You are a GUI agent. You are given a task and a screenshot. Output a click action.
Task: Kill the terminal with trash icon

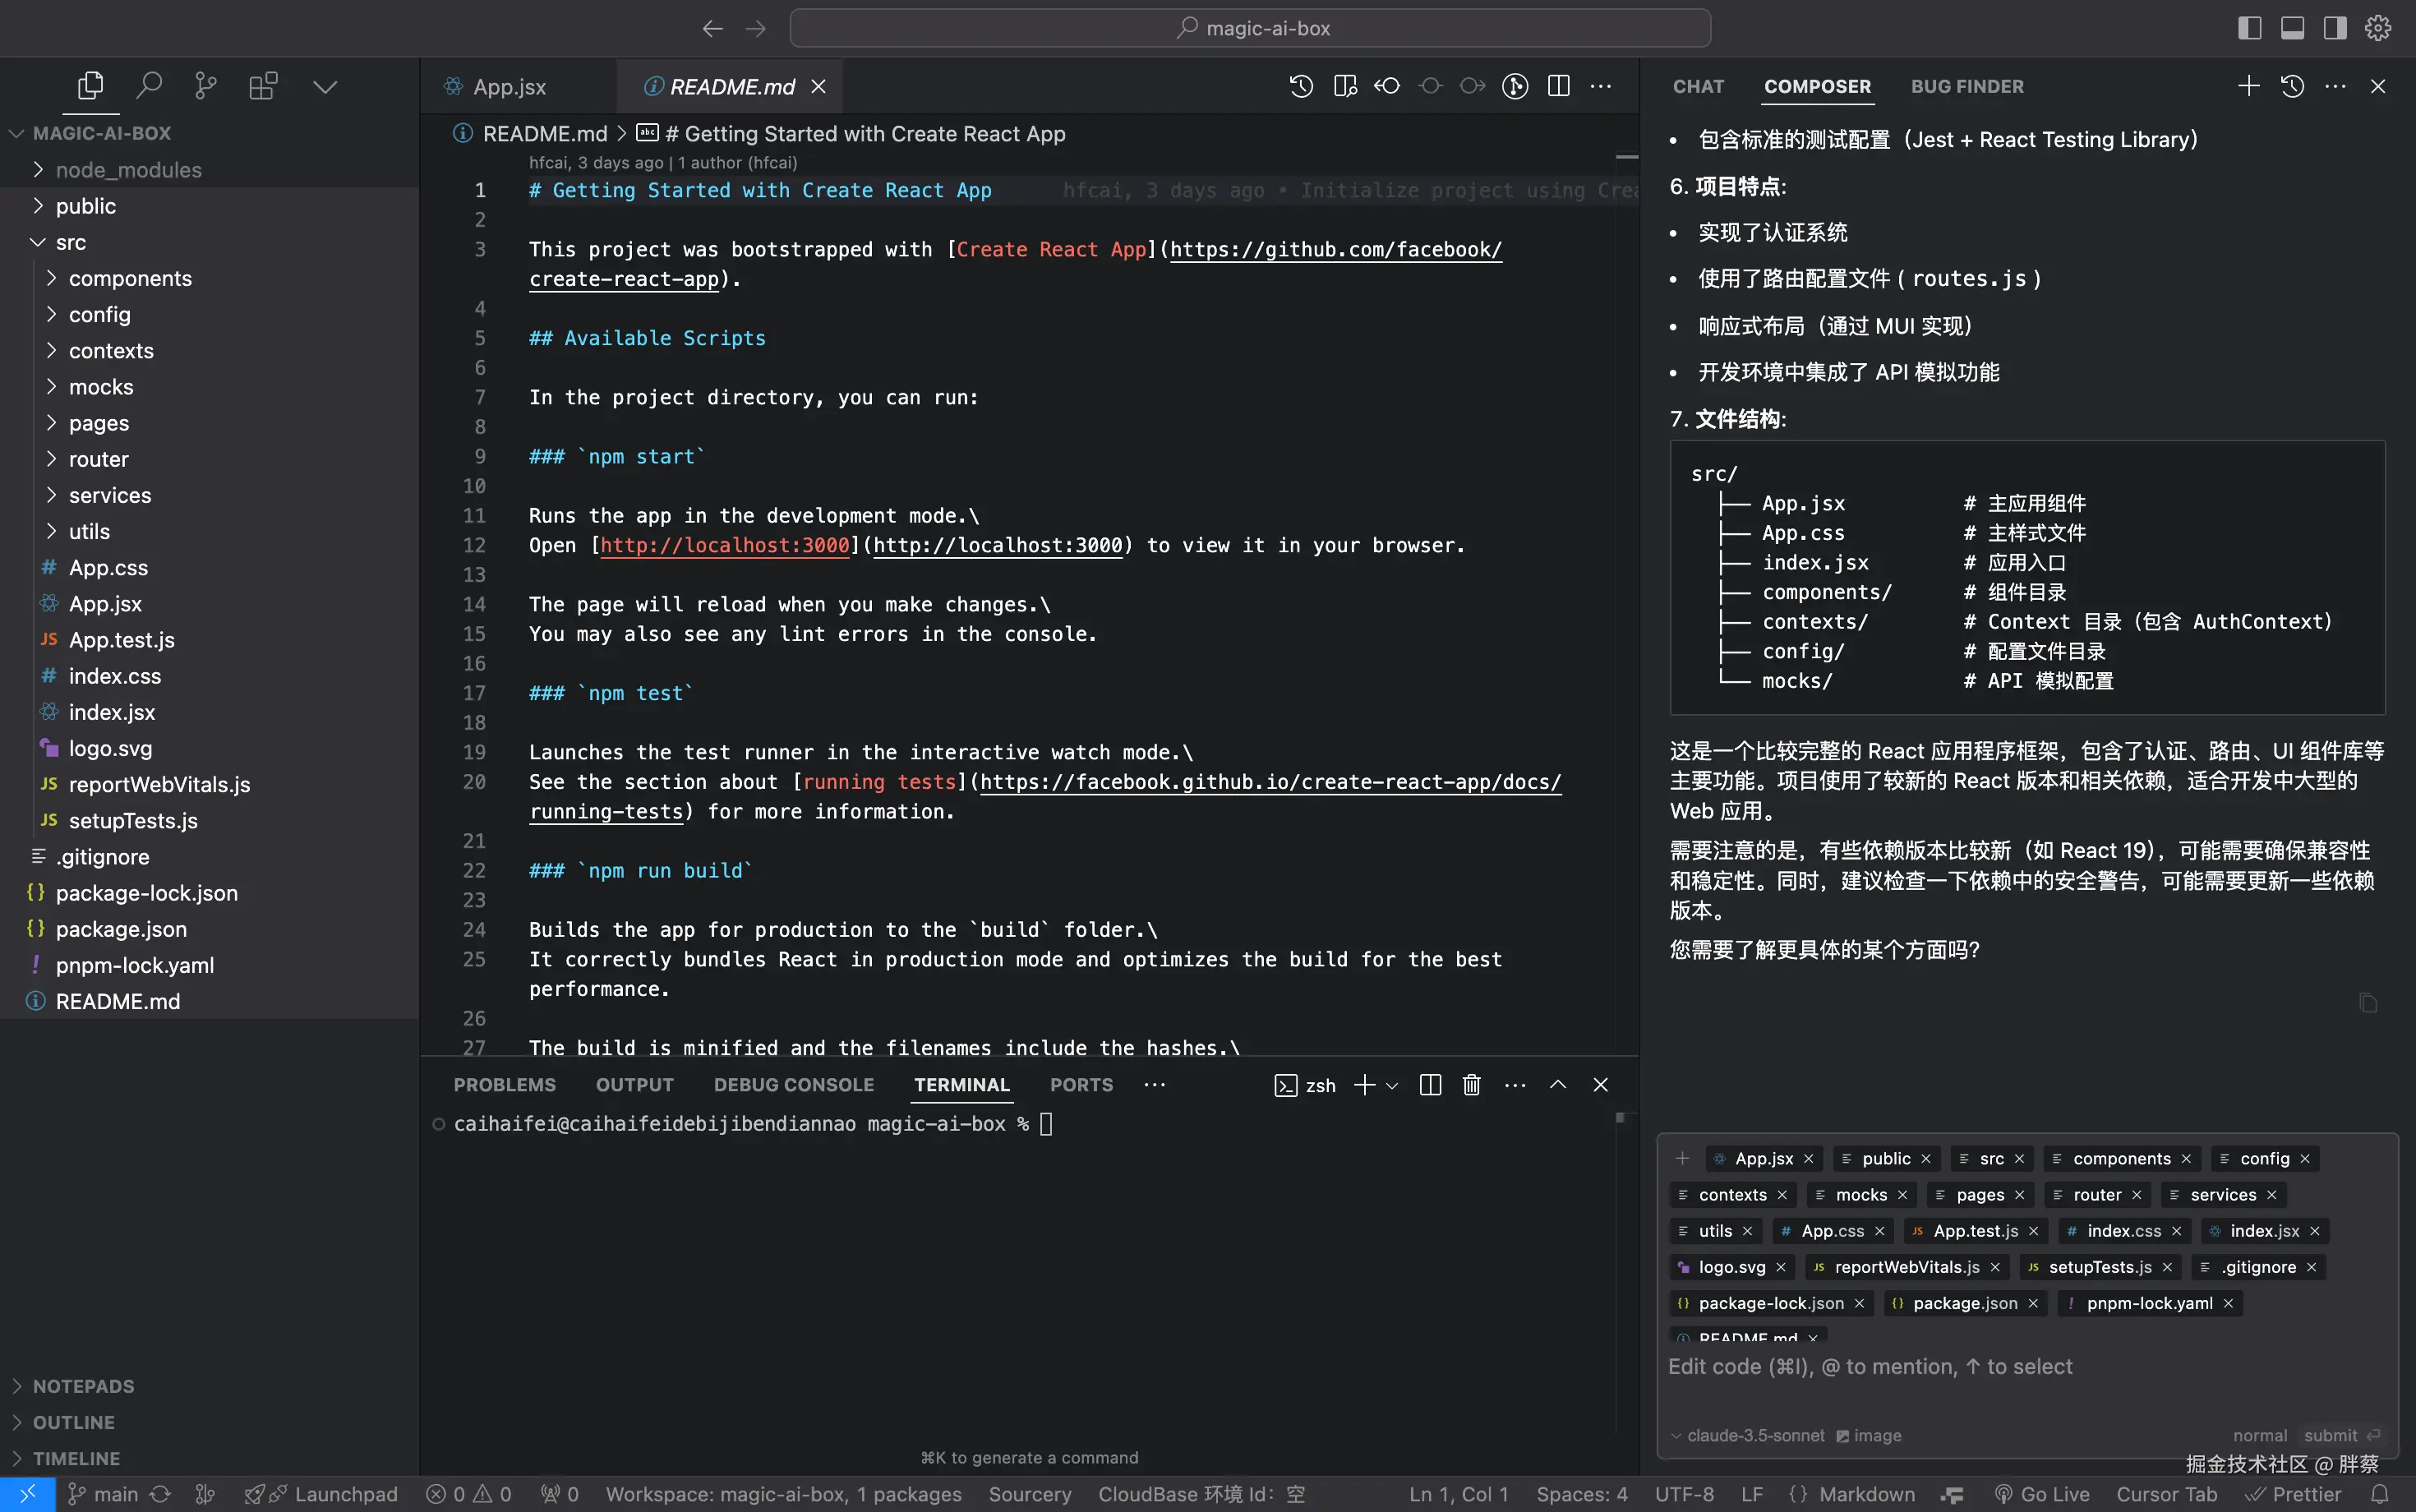pos(1471,1085)
